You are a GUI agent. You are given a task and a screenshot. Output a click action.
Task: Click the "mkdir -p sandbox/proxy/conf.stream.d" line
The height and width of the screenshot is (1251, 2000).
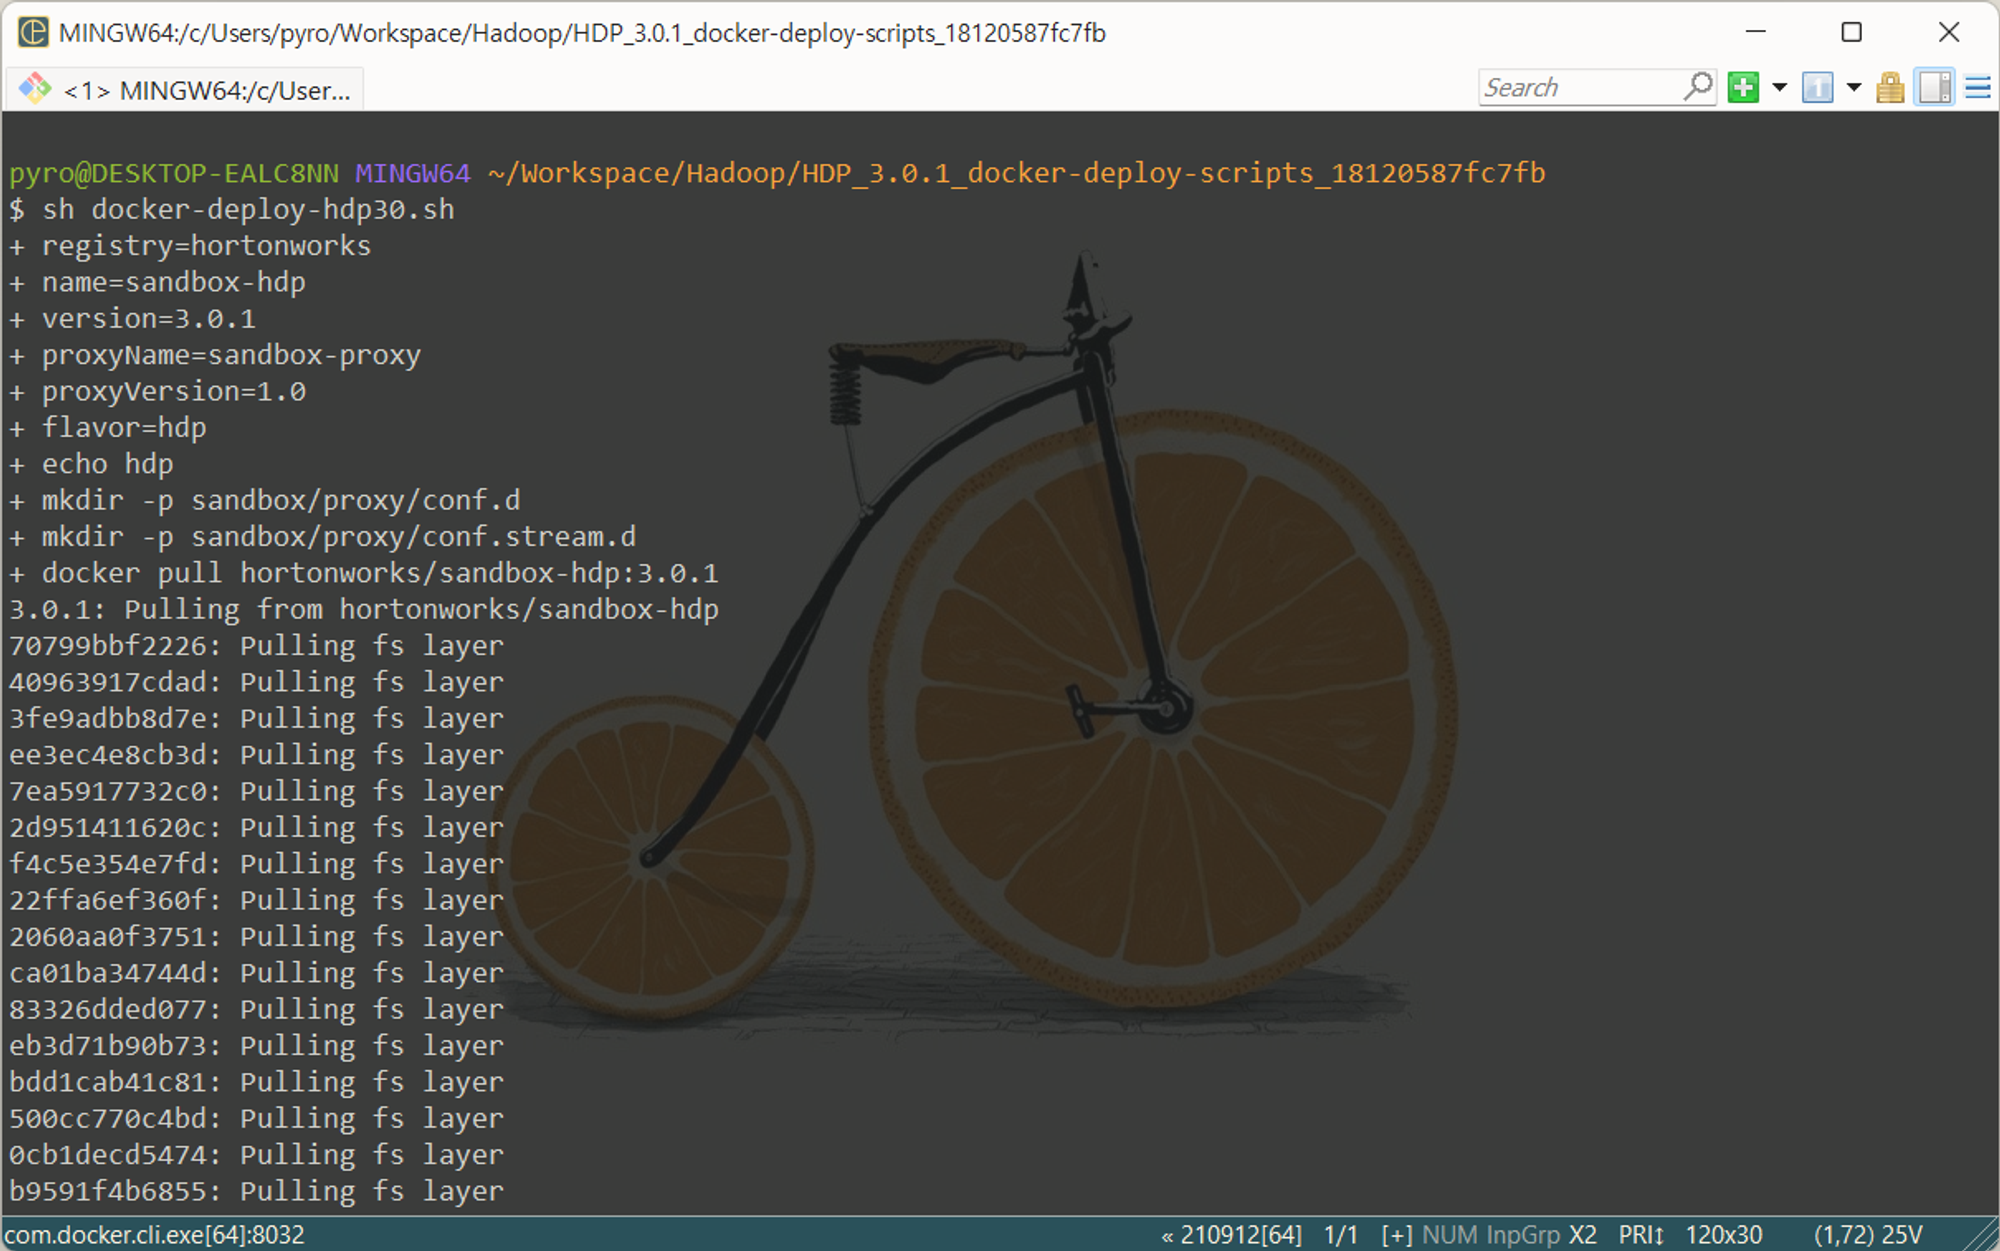(339, 537)
